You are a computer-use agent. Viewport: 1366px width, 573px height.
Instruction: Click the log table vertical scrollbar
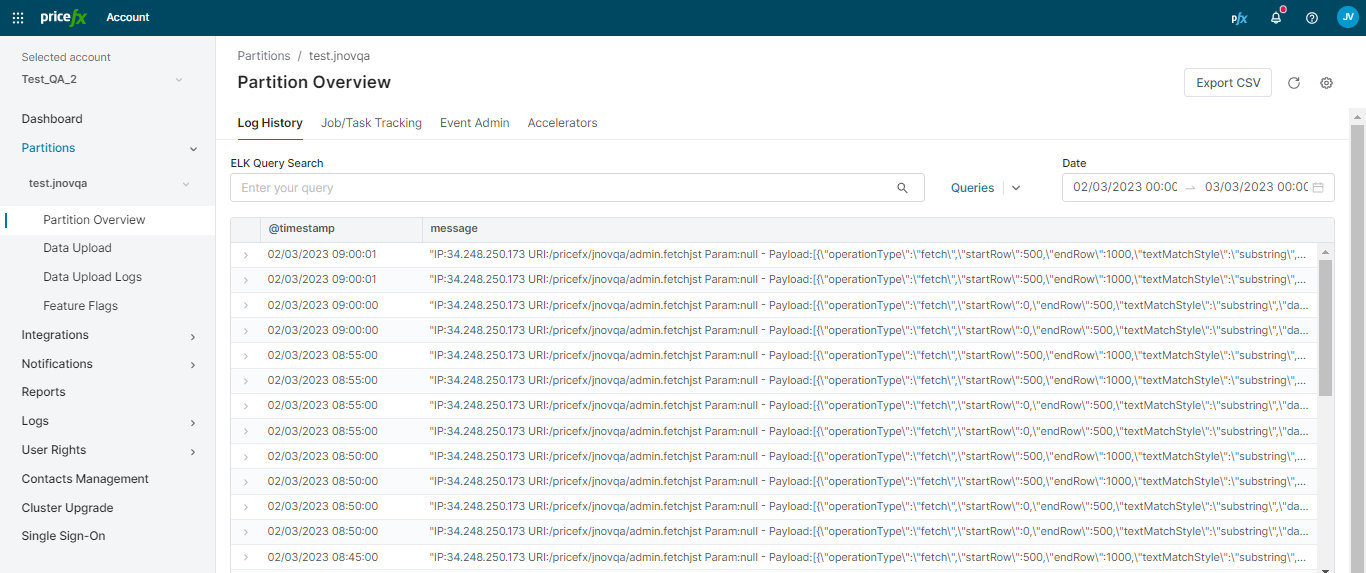coord(1325,328)
